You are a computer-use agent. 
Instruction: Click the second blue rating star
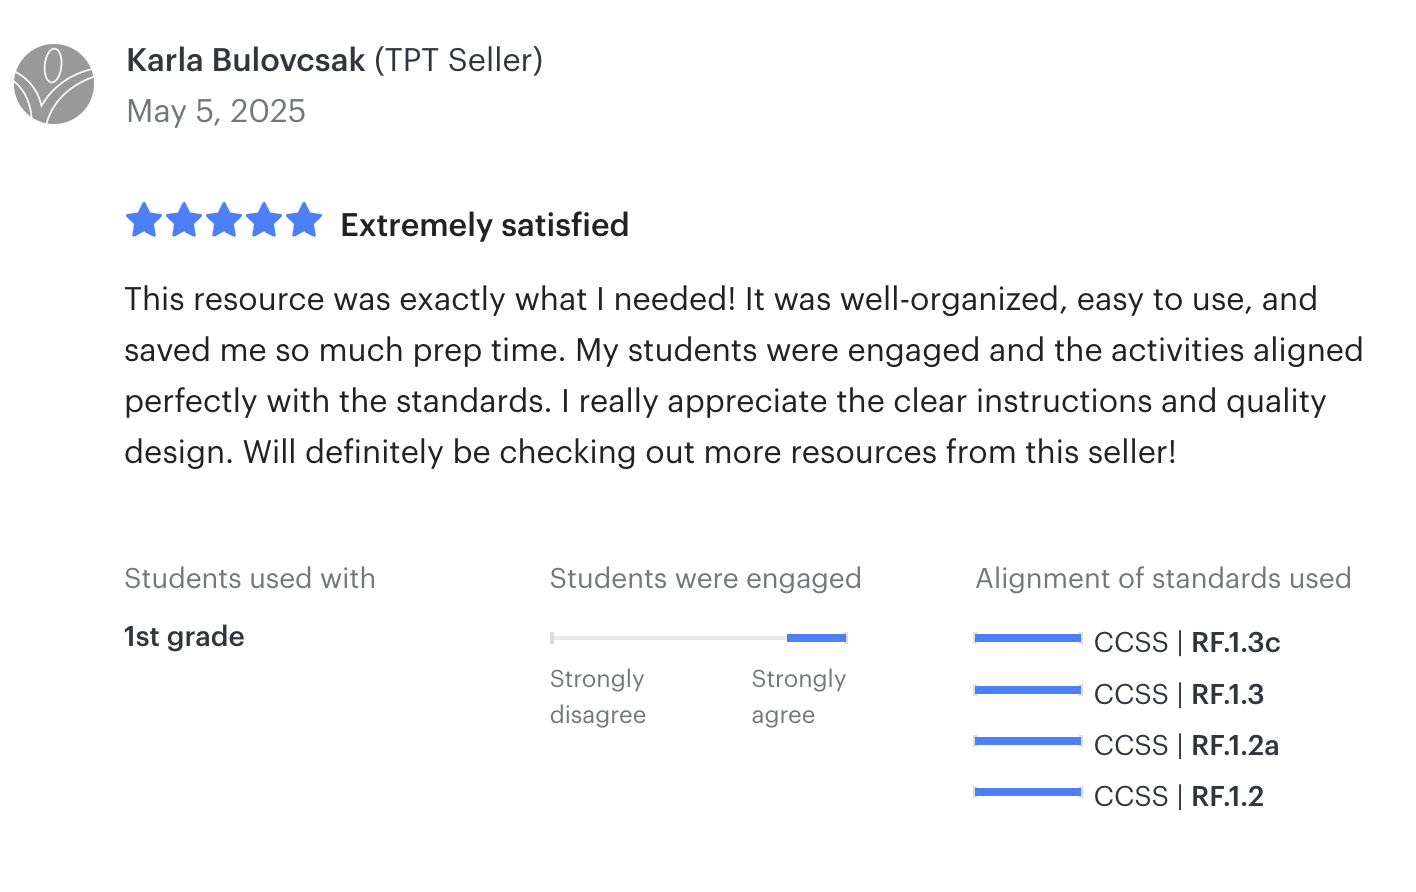point(184,220)
